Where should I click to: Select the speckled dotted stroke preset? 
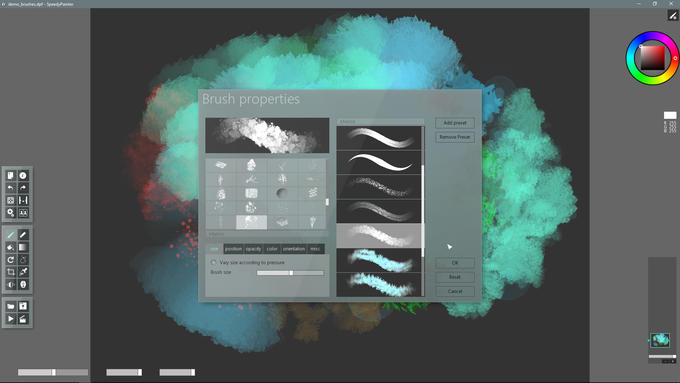click(379, 187)
